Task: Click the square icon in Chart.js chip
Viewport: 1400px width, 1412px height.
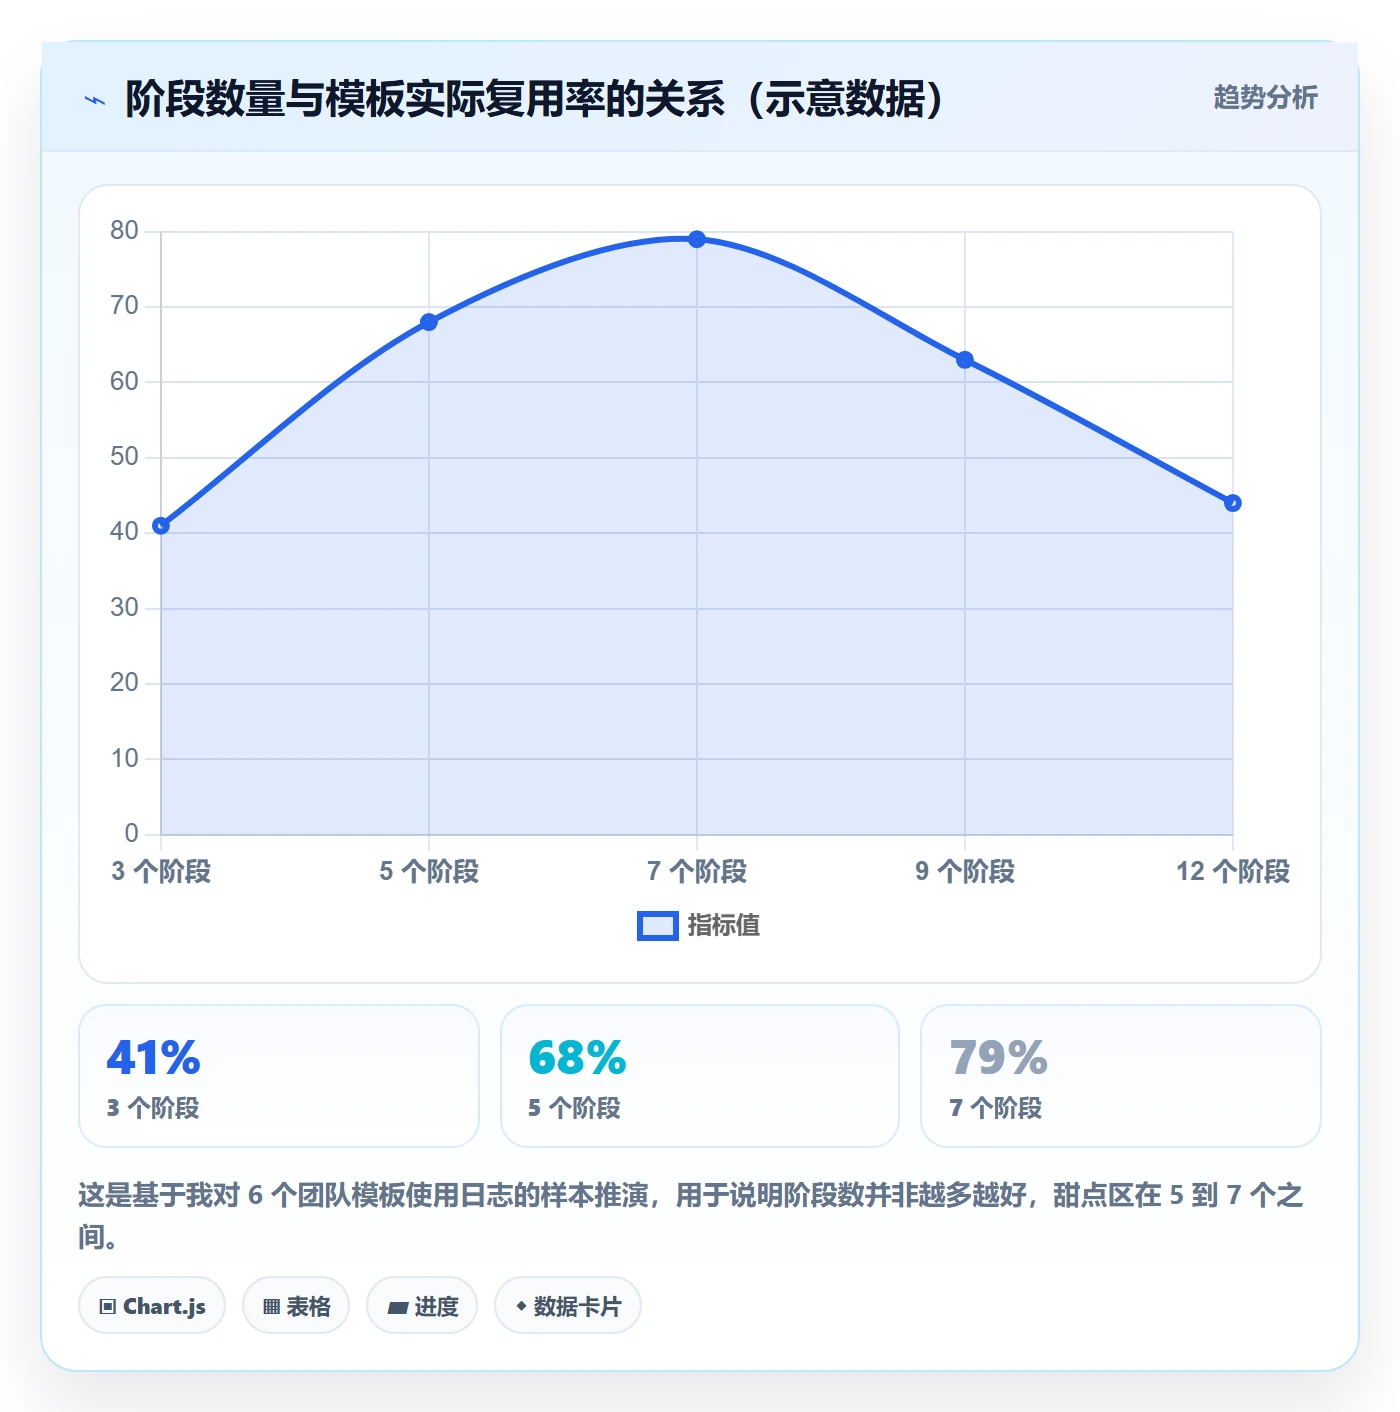Action: (108, 1307)
